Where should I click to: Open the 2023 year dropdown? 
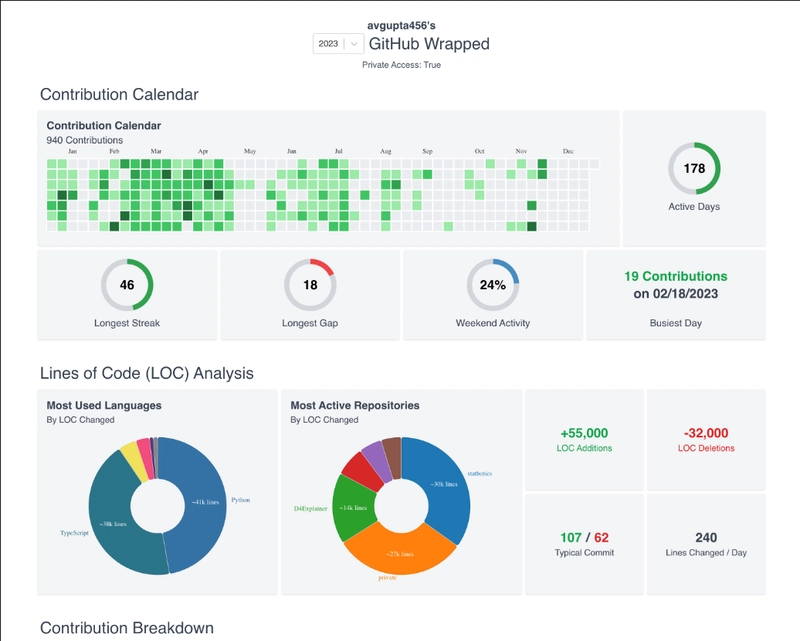tap(338, 44)
